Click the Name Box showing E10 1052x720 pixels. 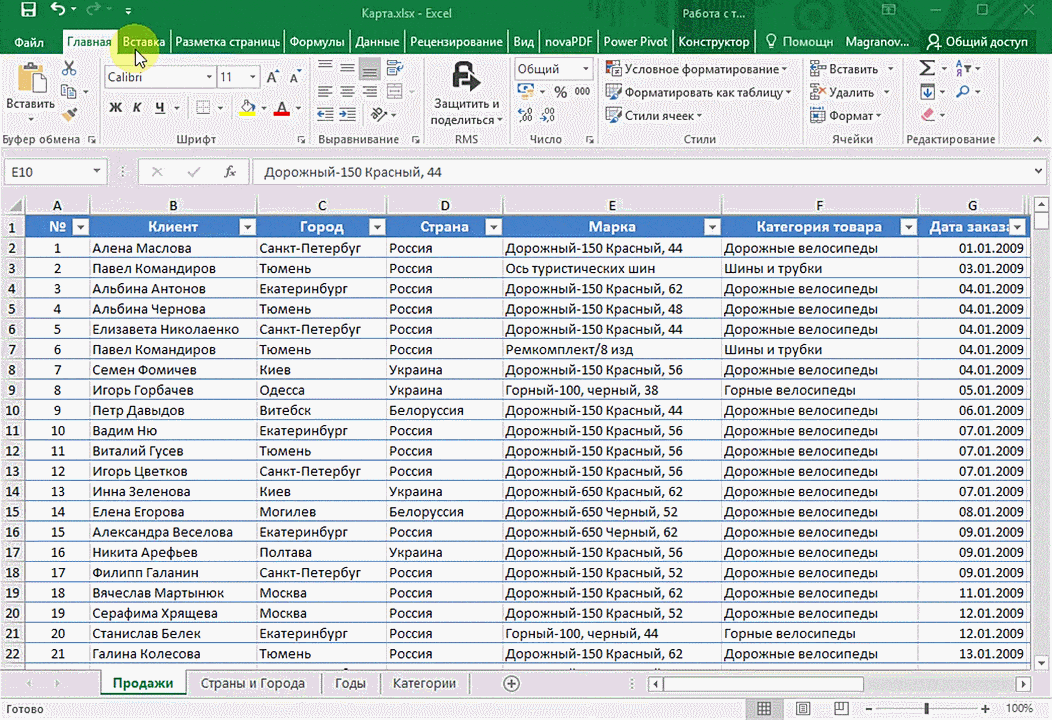coord(47,172)
